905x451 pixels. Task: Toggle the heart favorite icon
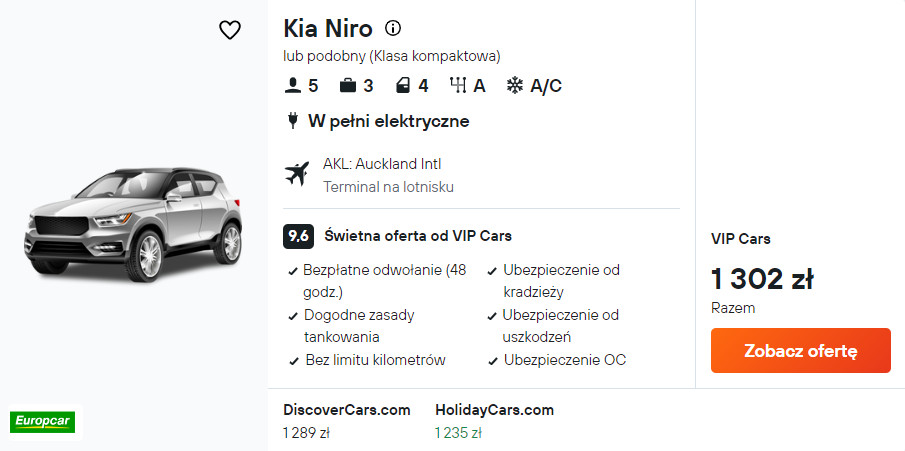(230, 30)
